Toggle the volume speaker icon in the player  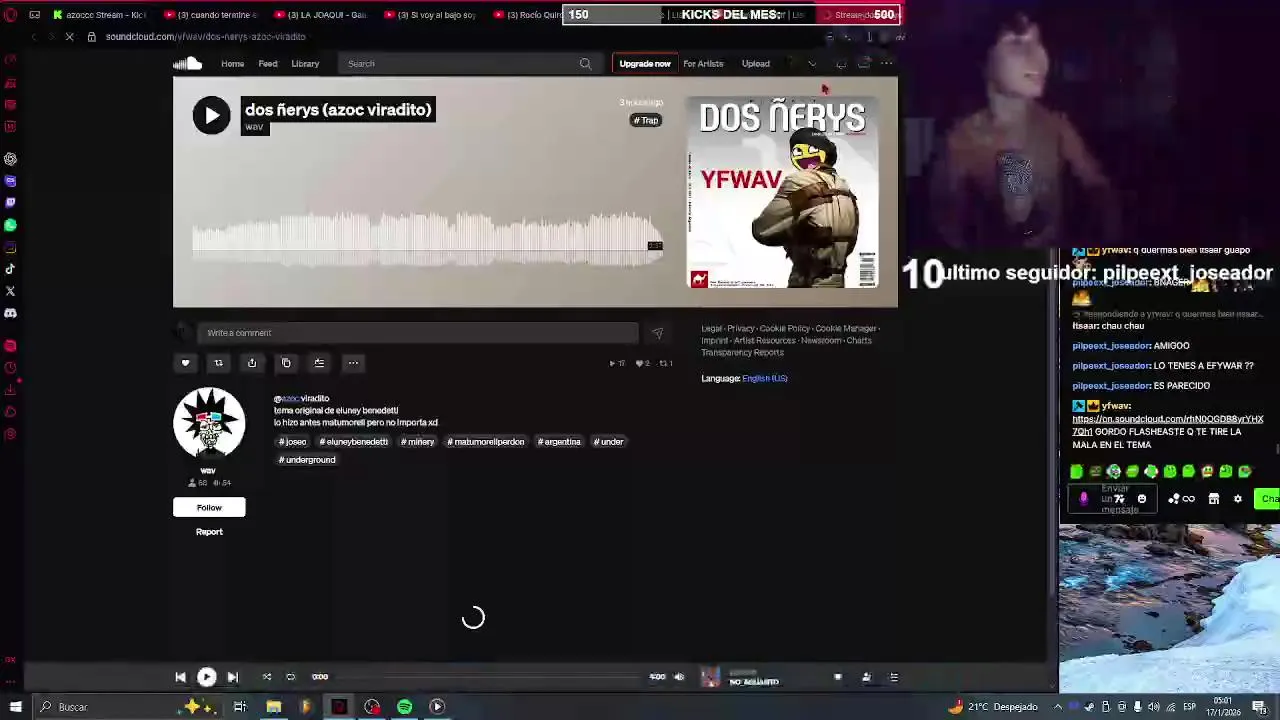tap(679, 677)
